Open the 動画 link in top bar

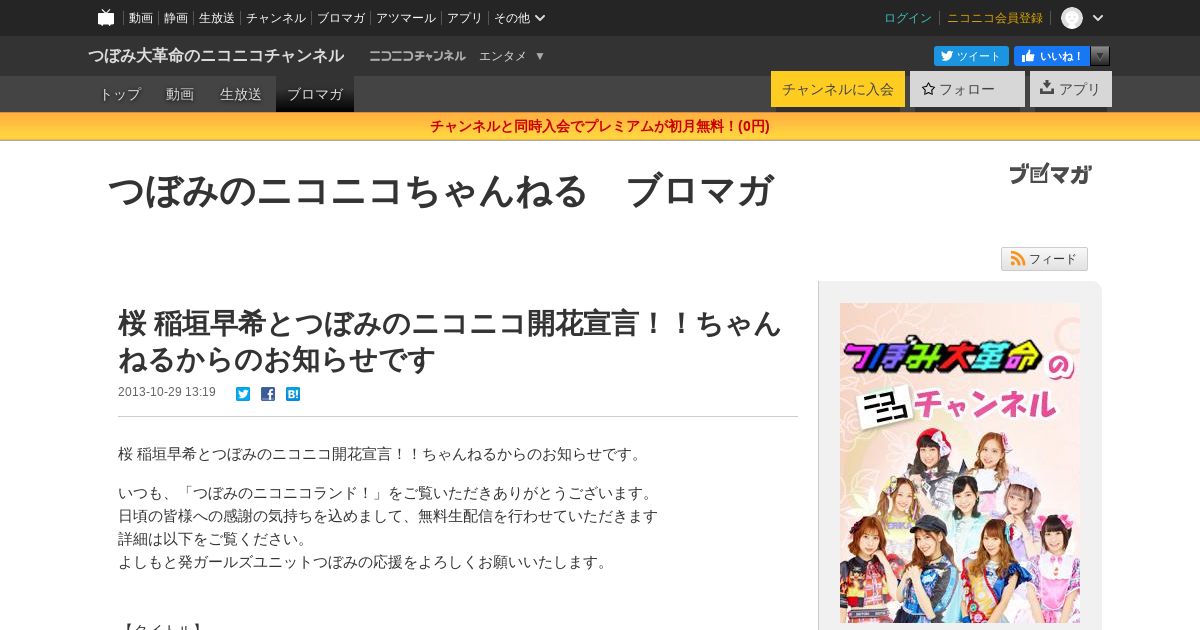pos(141,18)
